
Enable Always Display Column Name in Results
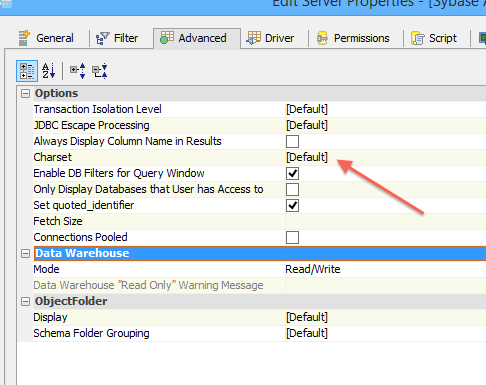pyautogui.click(x=292, y=141)
